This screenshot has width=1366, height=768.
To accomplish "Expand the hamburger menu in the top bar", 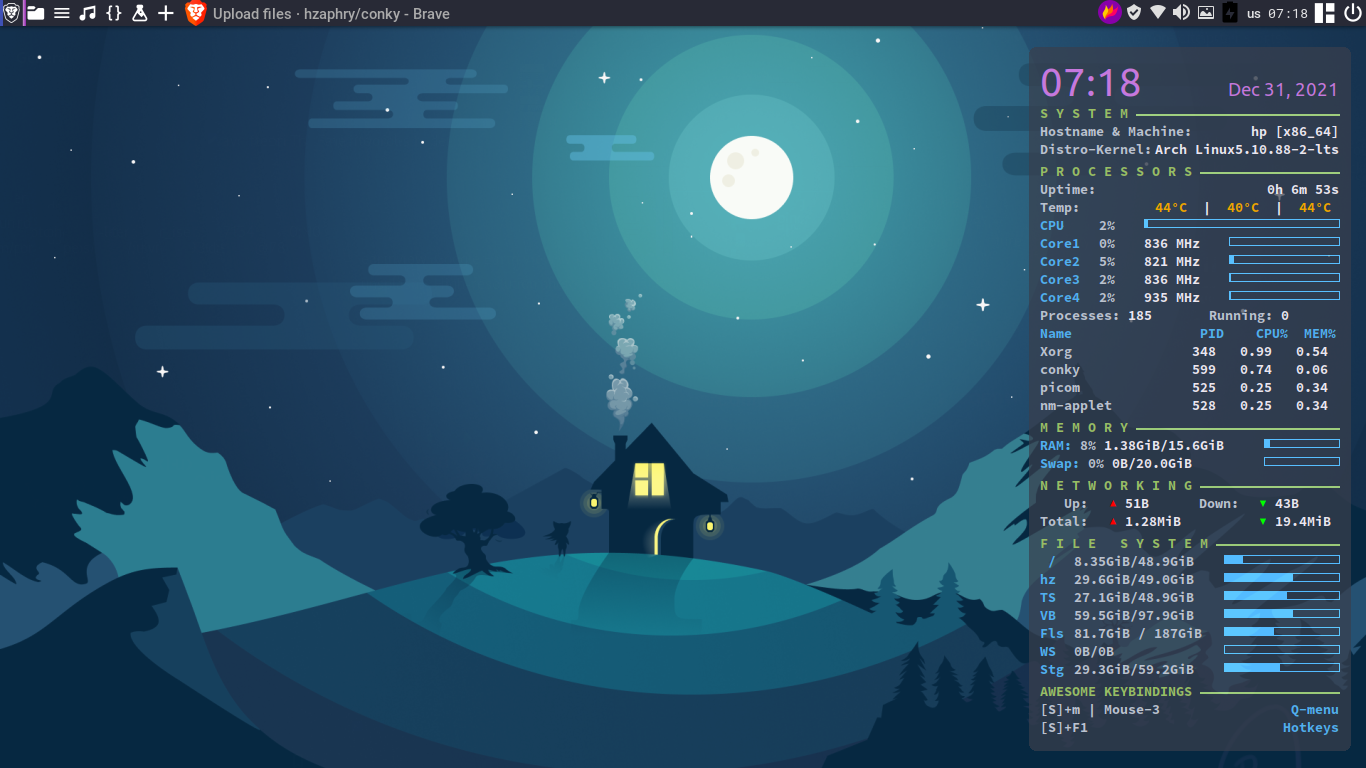I will tap(61, 13).
